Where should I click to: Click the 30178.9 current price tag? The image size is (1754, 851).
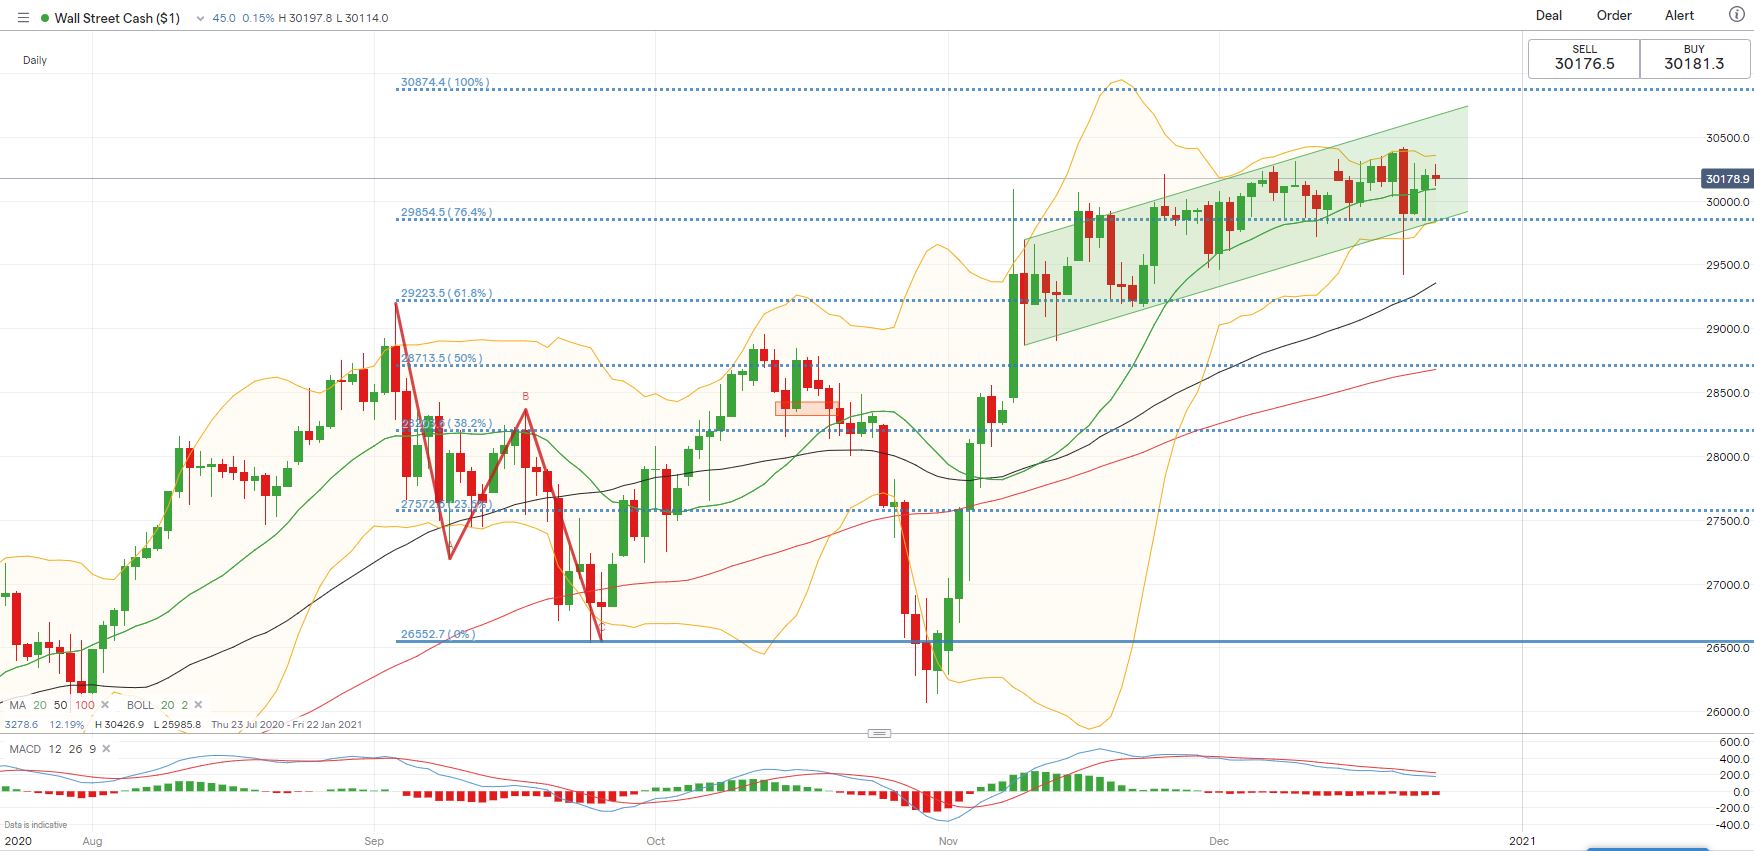point(1727,179)
